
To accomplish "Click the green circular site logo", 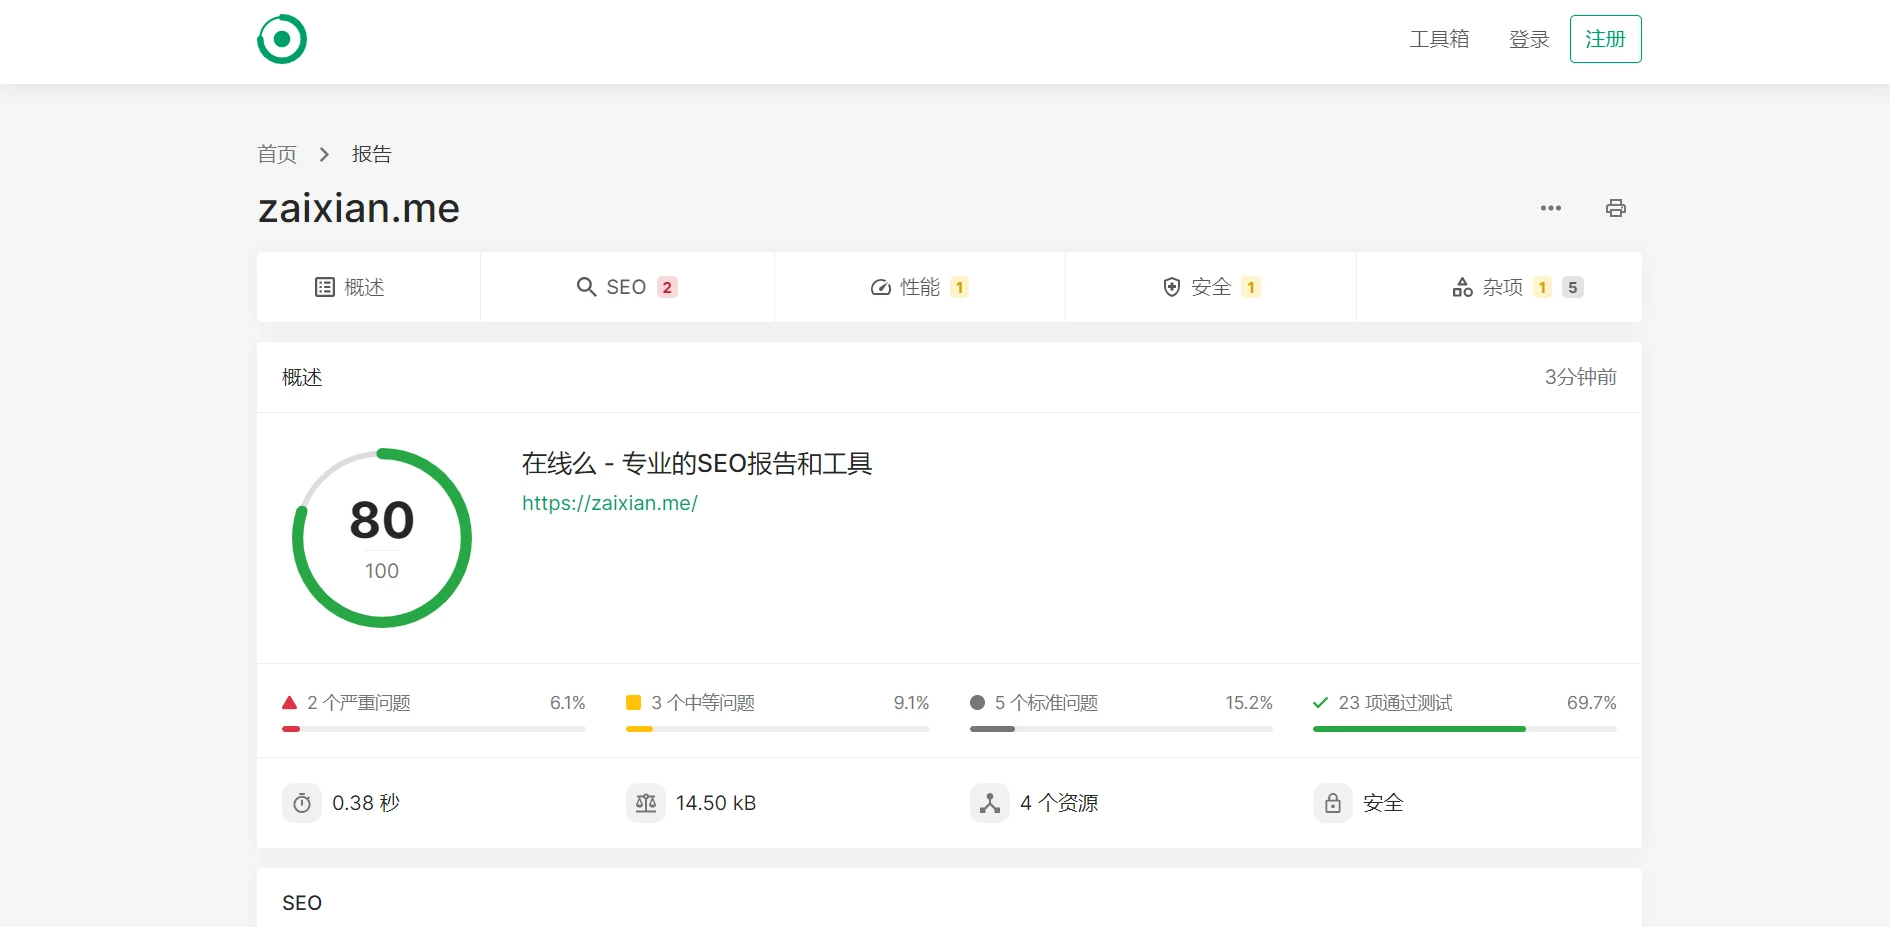I will pos(282,39).
